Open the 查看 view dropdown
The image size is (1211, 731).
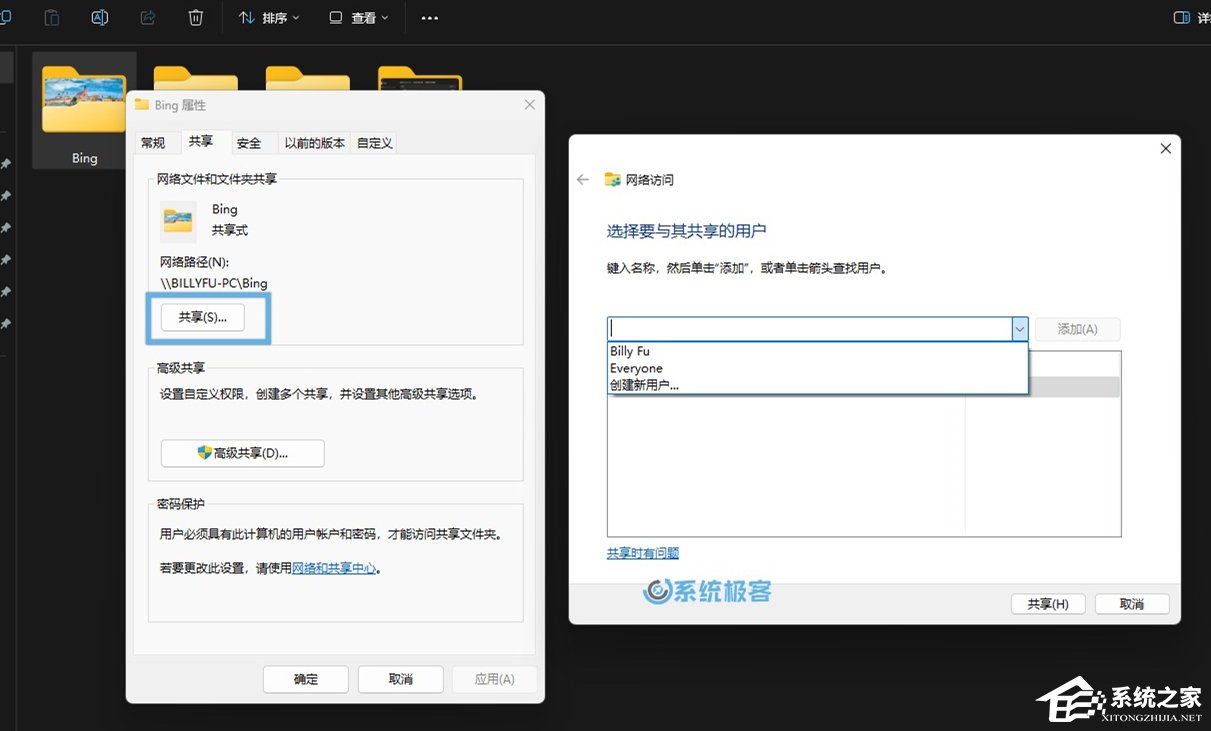[x=357, y=17]
